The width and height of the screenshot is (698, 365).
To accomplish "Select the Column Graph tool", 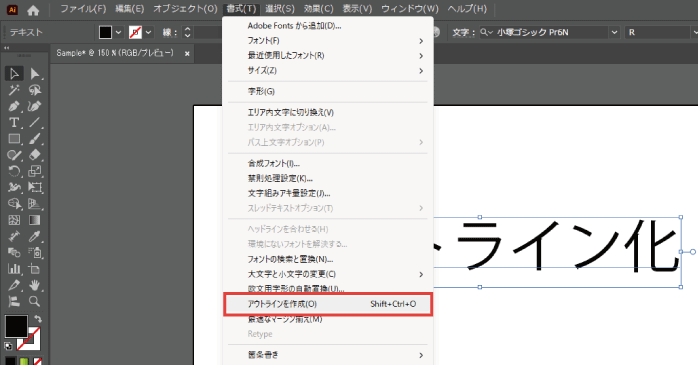I will (14, 269).
